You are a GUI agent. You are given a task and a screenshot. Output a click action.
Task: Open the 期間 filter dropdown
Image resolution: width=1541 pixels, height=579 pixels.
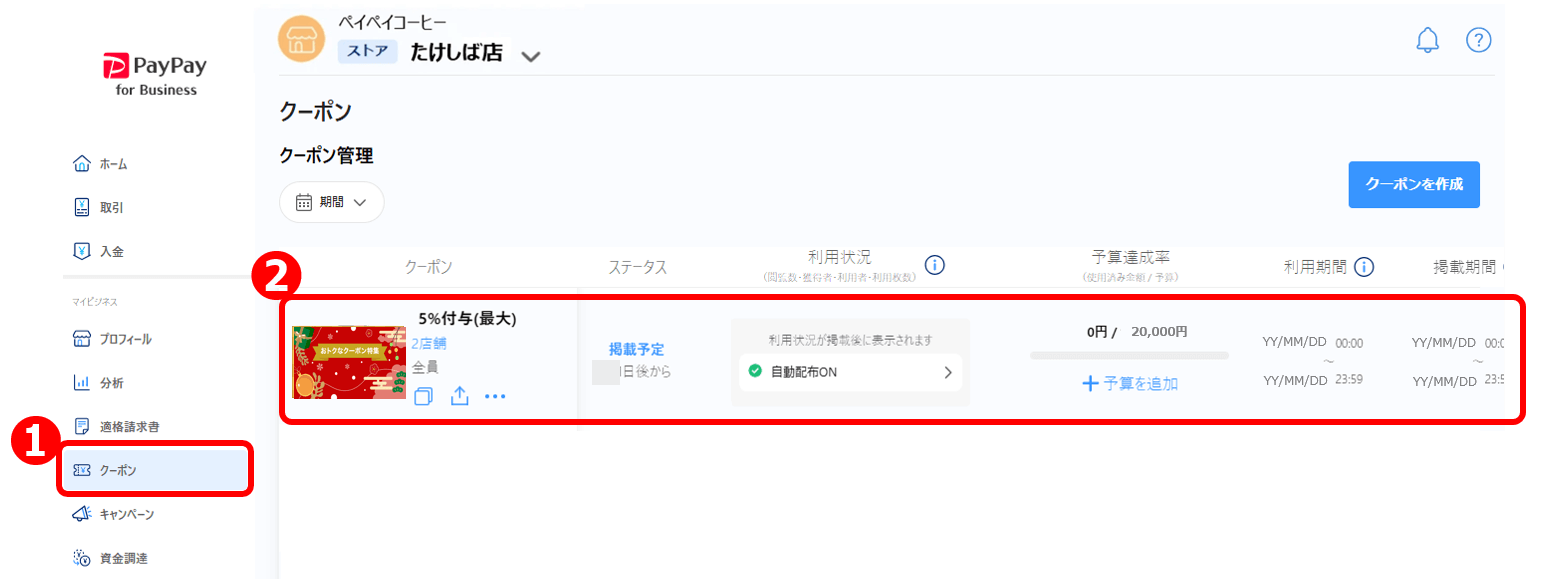331,202
